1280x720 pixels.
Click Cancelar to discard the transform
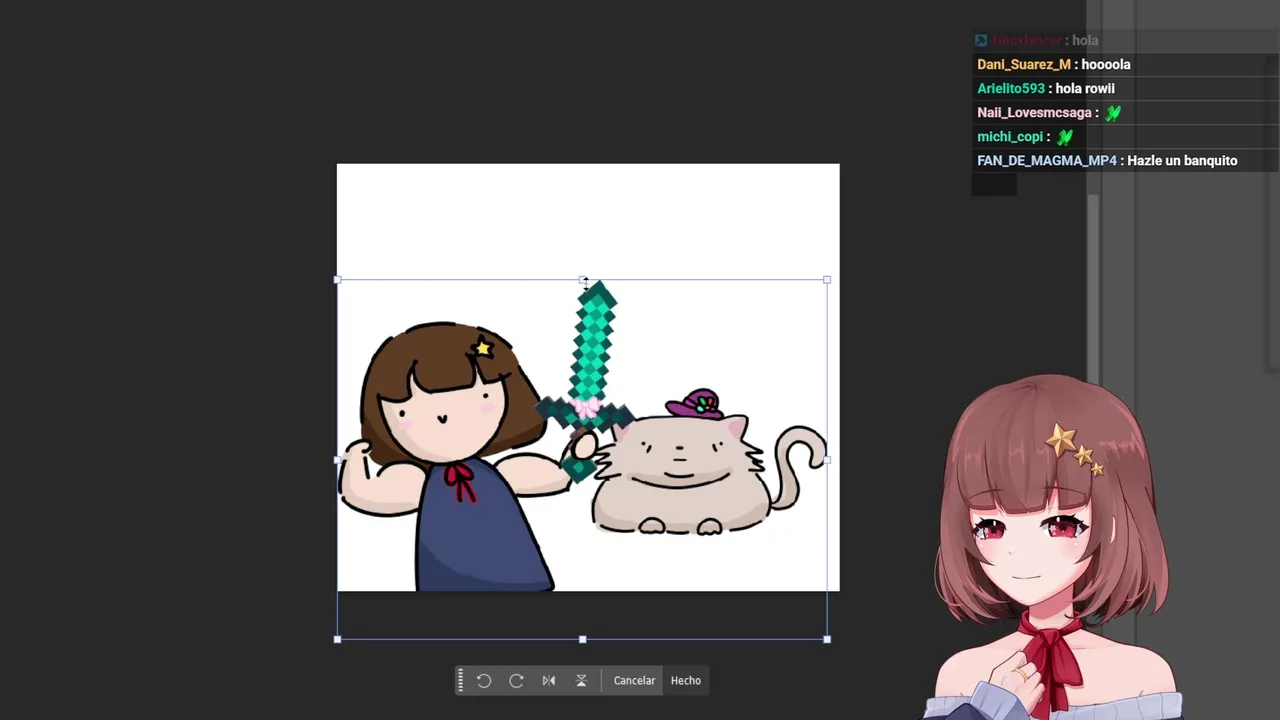pyautogui.click(x=634, y=680)
